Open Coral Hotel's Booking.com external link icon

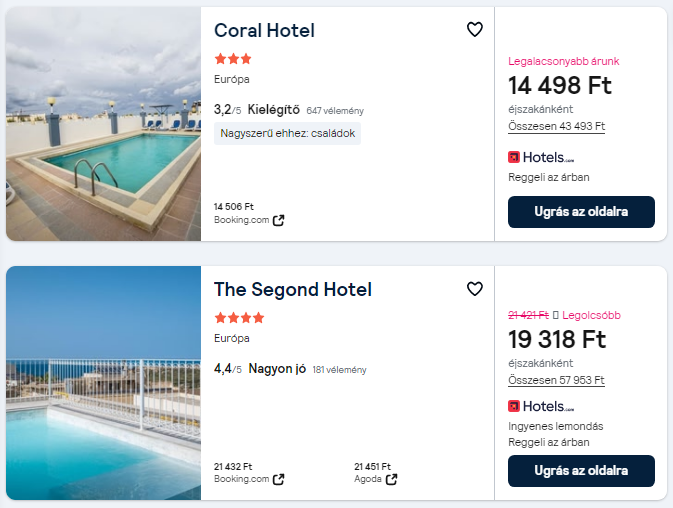(279, 220)
